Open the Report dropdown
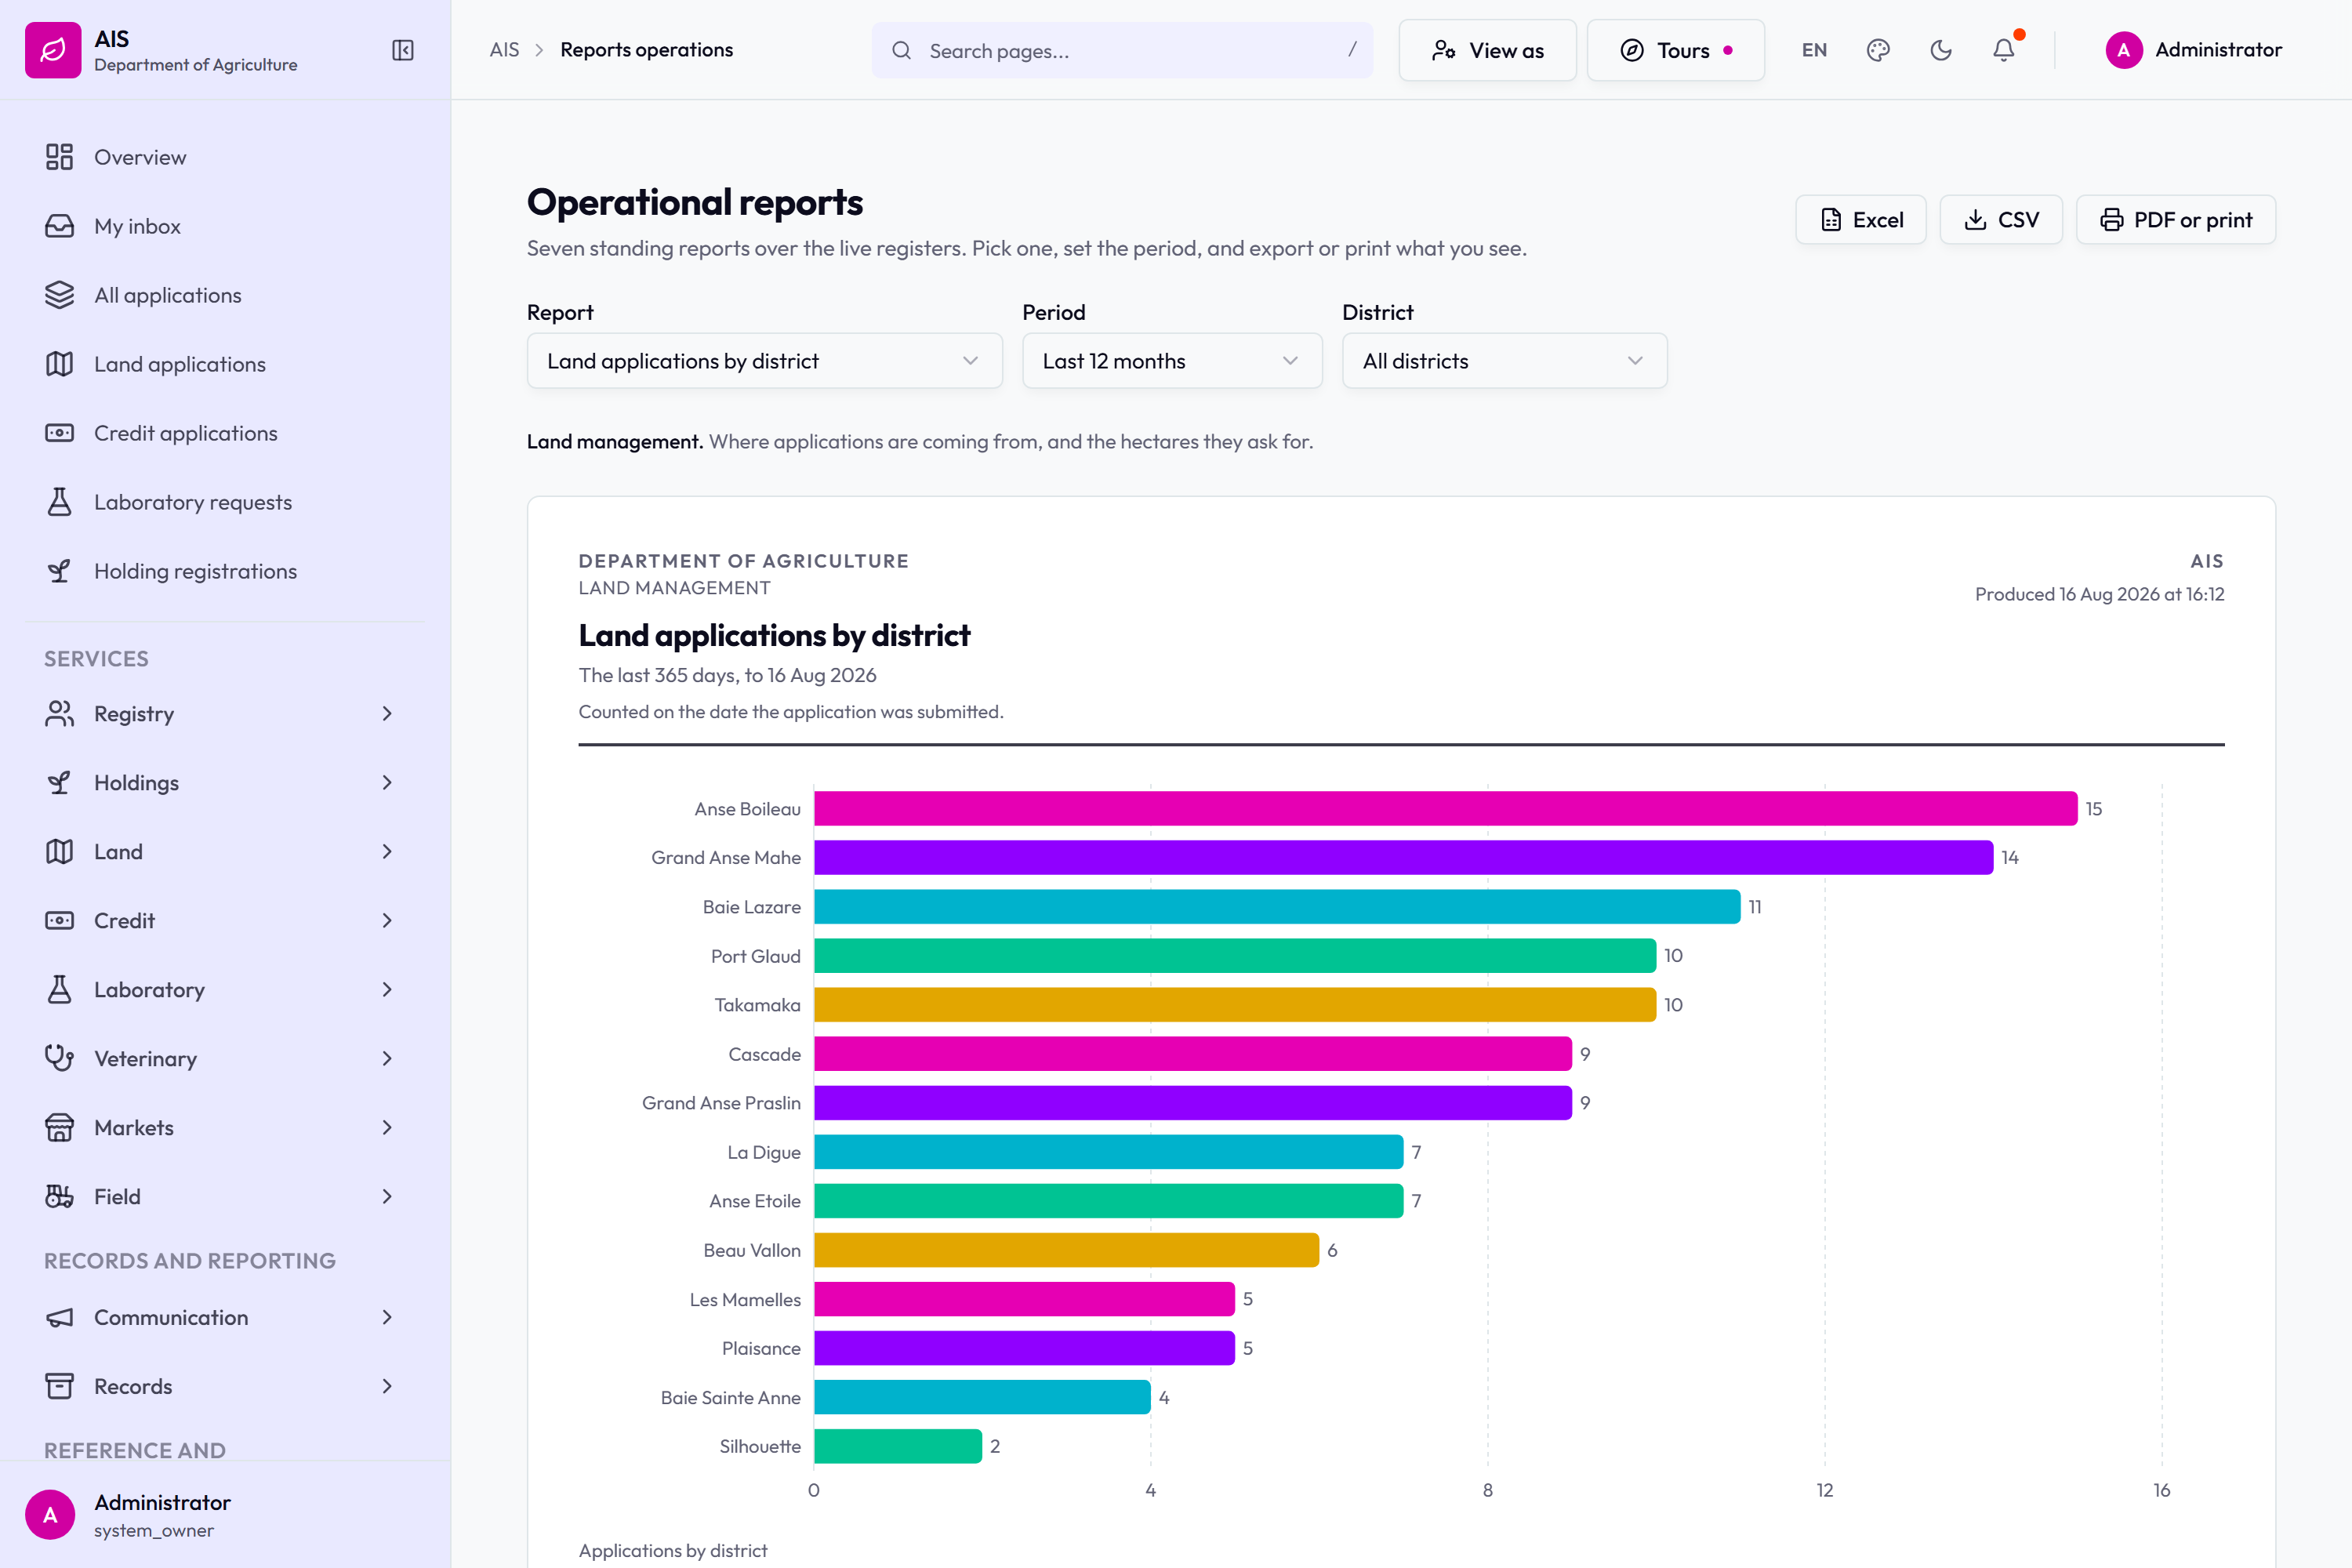 coord(764,361)
